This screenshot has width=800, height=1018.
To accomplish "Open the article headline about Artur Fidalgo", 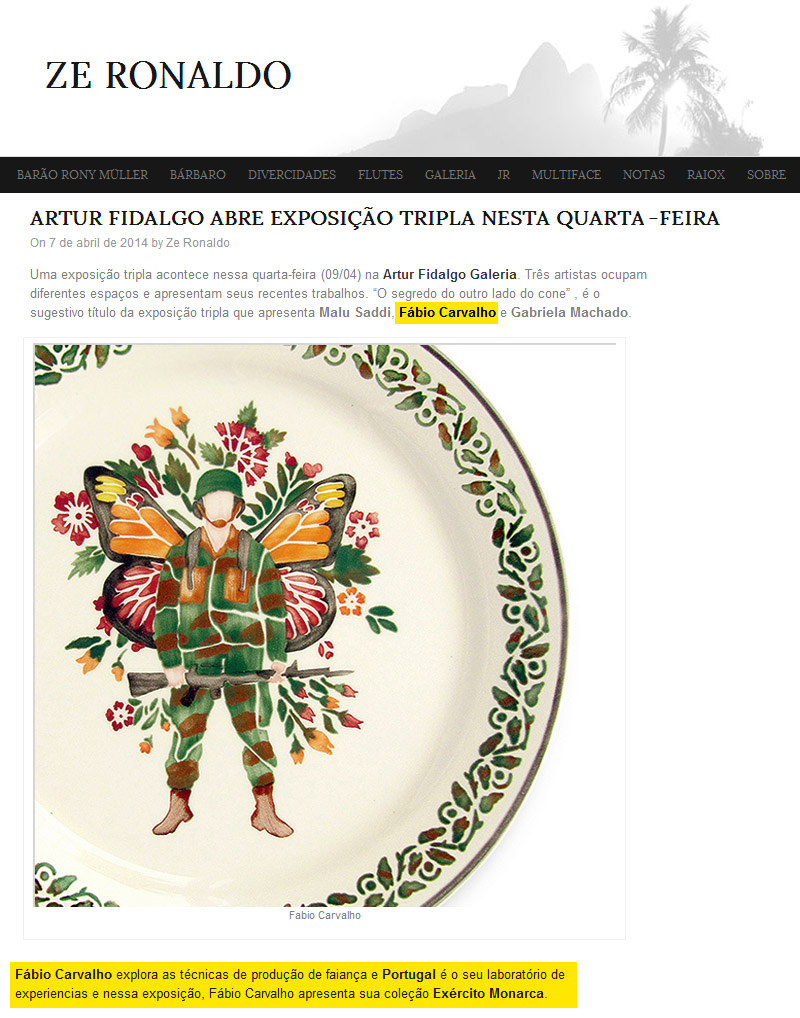I will 375,218.
